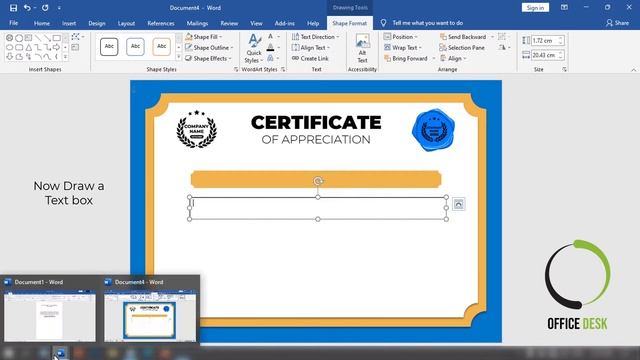Click the Text Fill letter A icon
This screenshot has width=640, height=360.
tap(271, 37)
